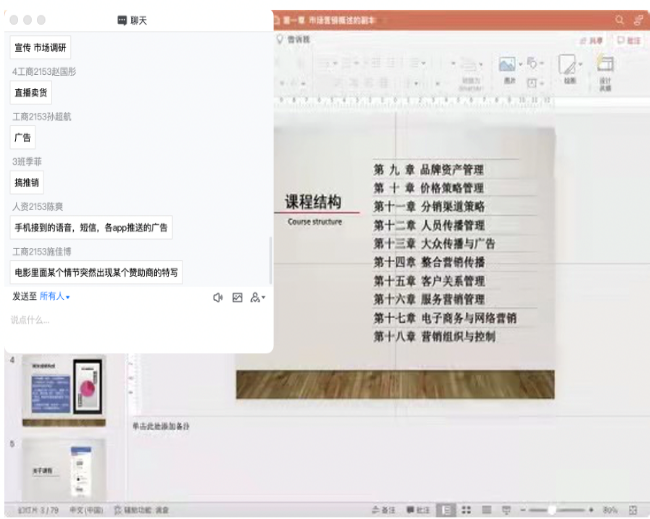Click the 共享 share button
650x519 pixels.
591,40
